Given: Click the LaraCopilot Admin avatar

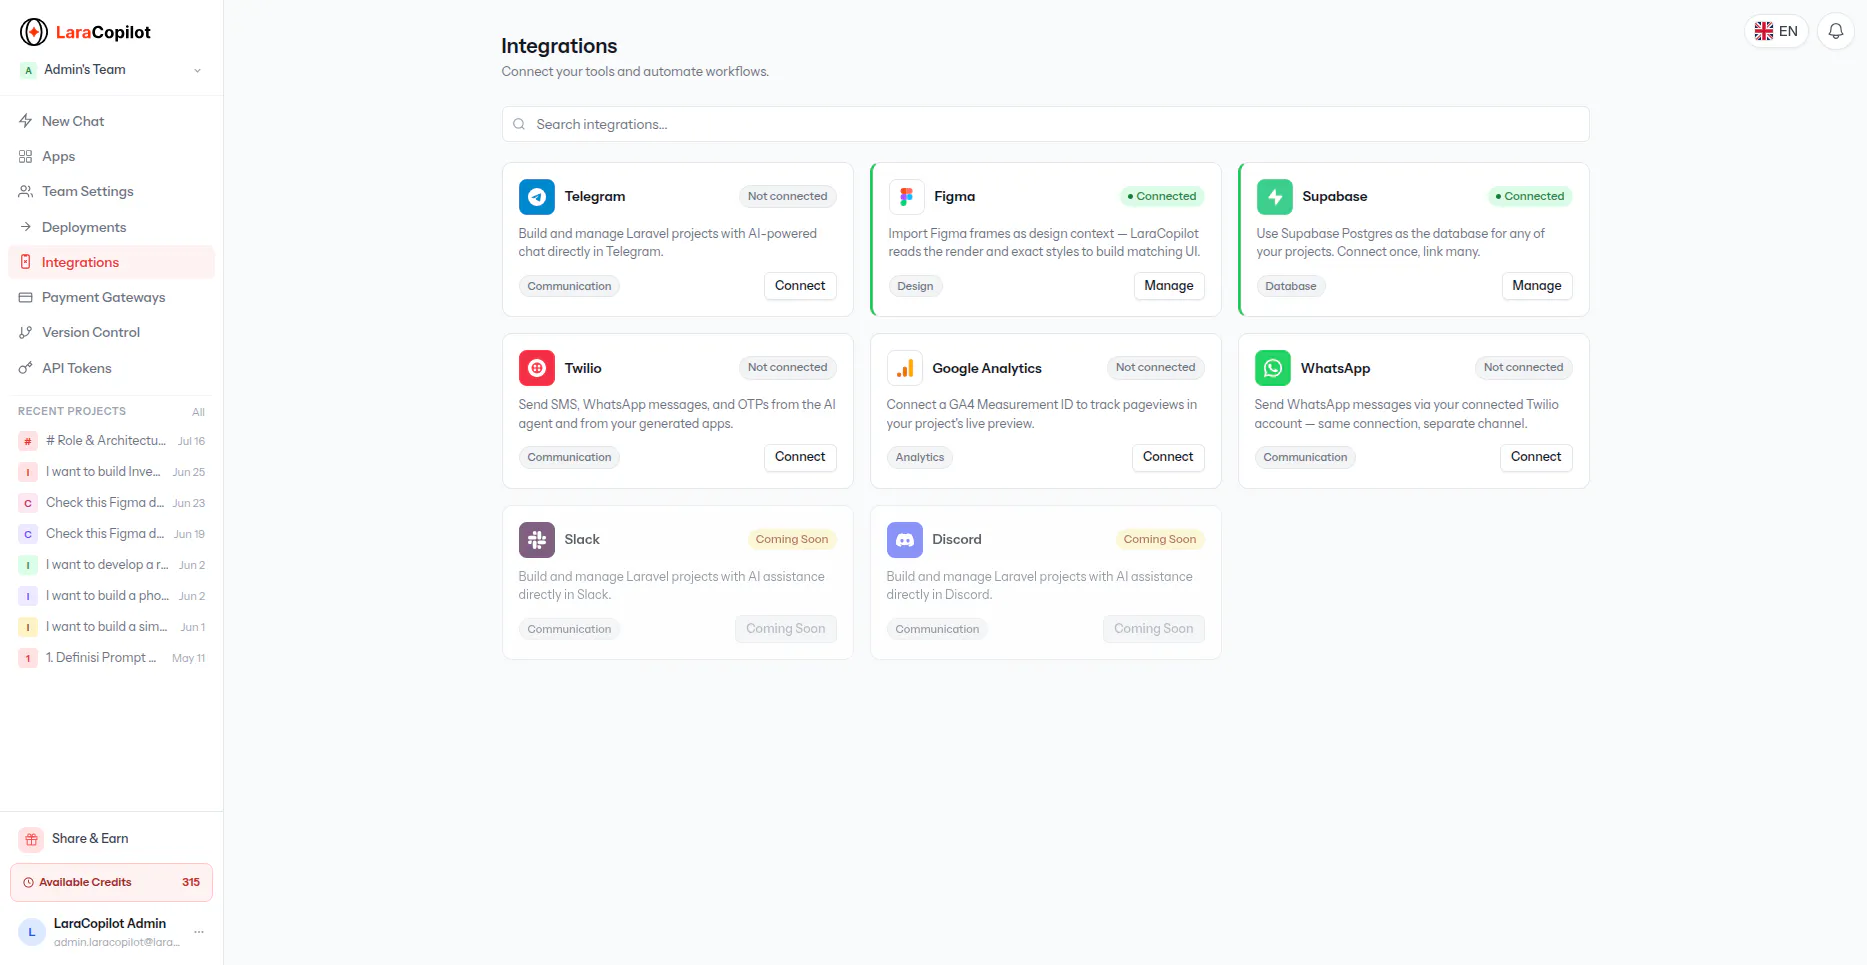Looking at the screenshot, I should [x=32, y=932].
